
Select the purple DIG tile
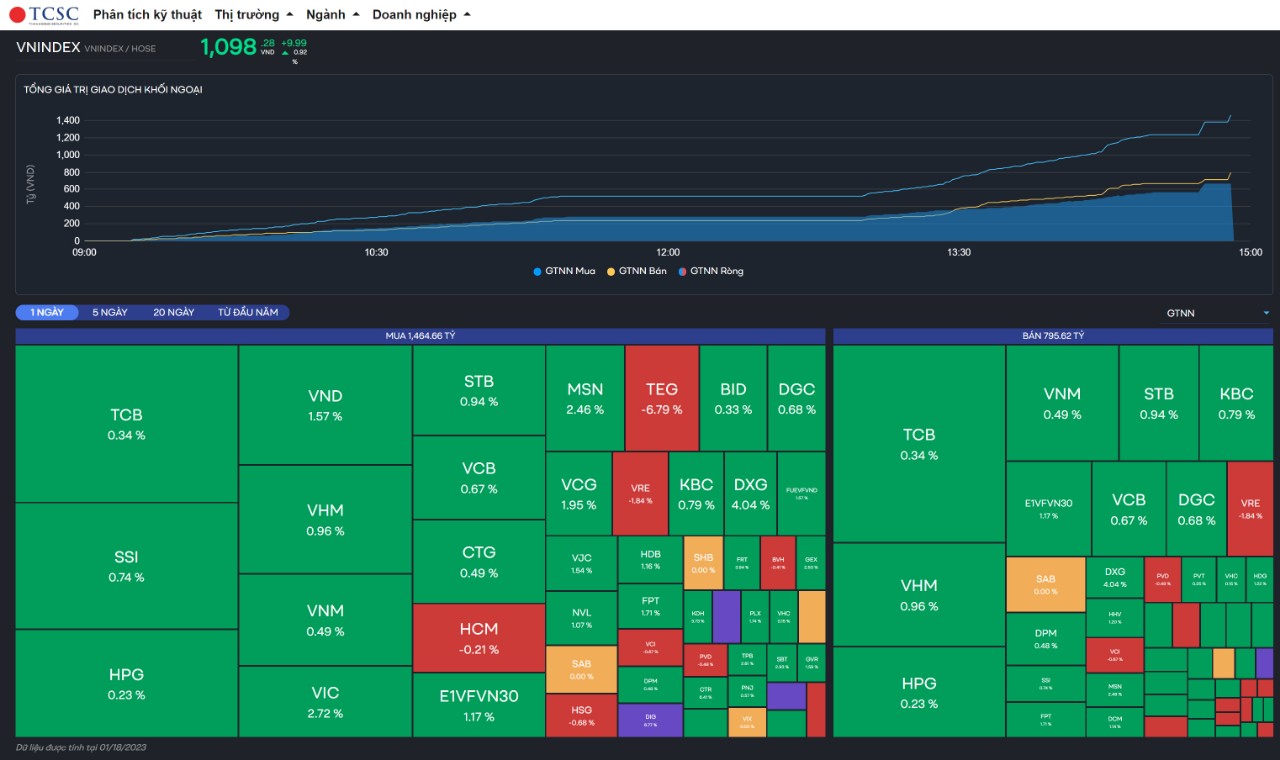click(650, 720)
